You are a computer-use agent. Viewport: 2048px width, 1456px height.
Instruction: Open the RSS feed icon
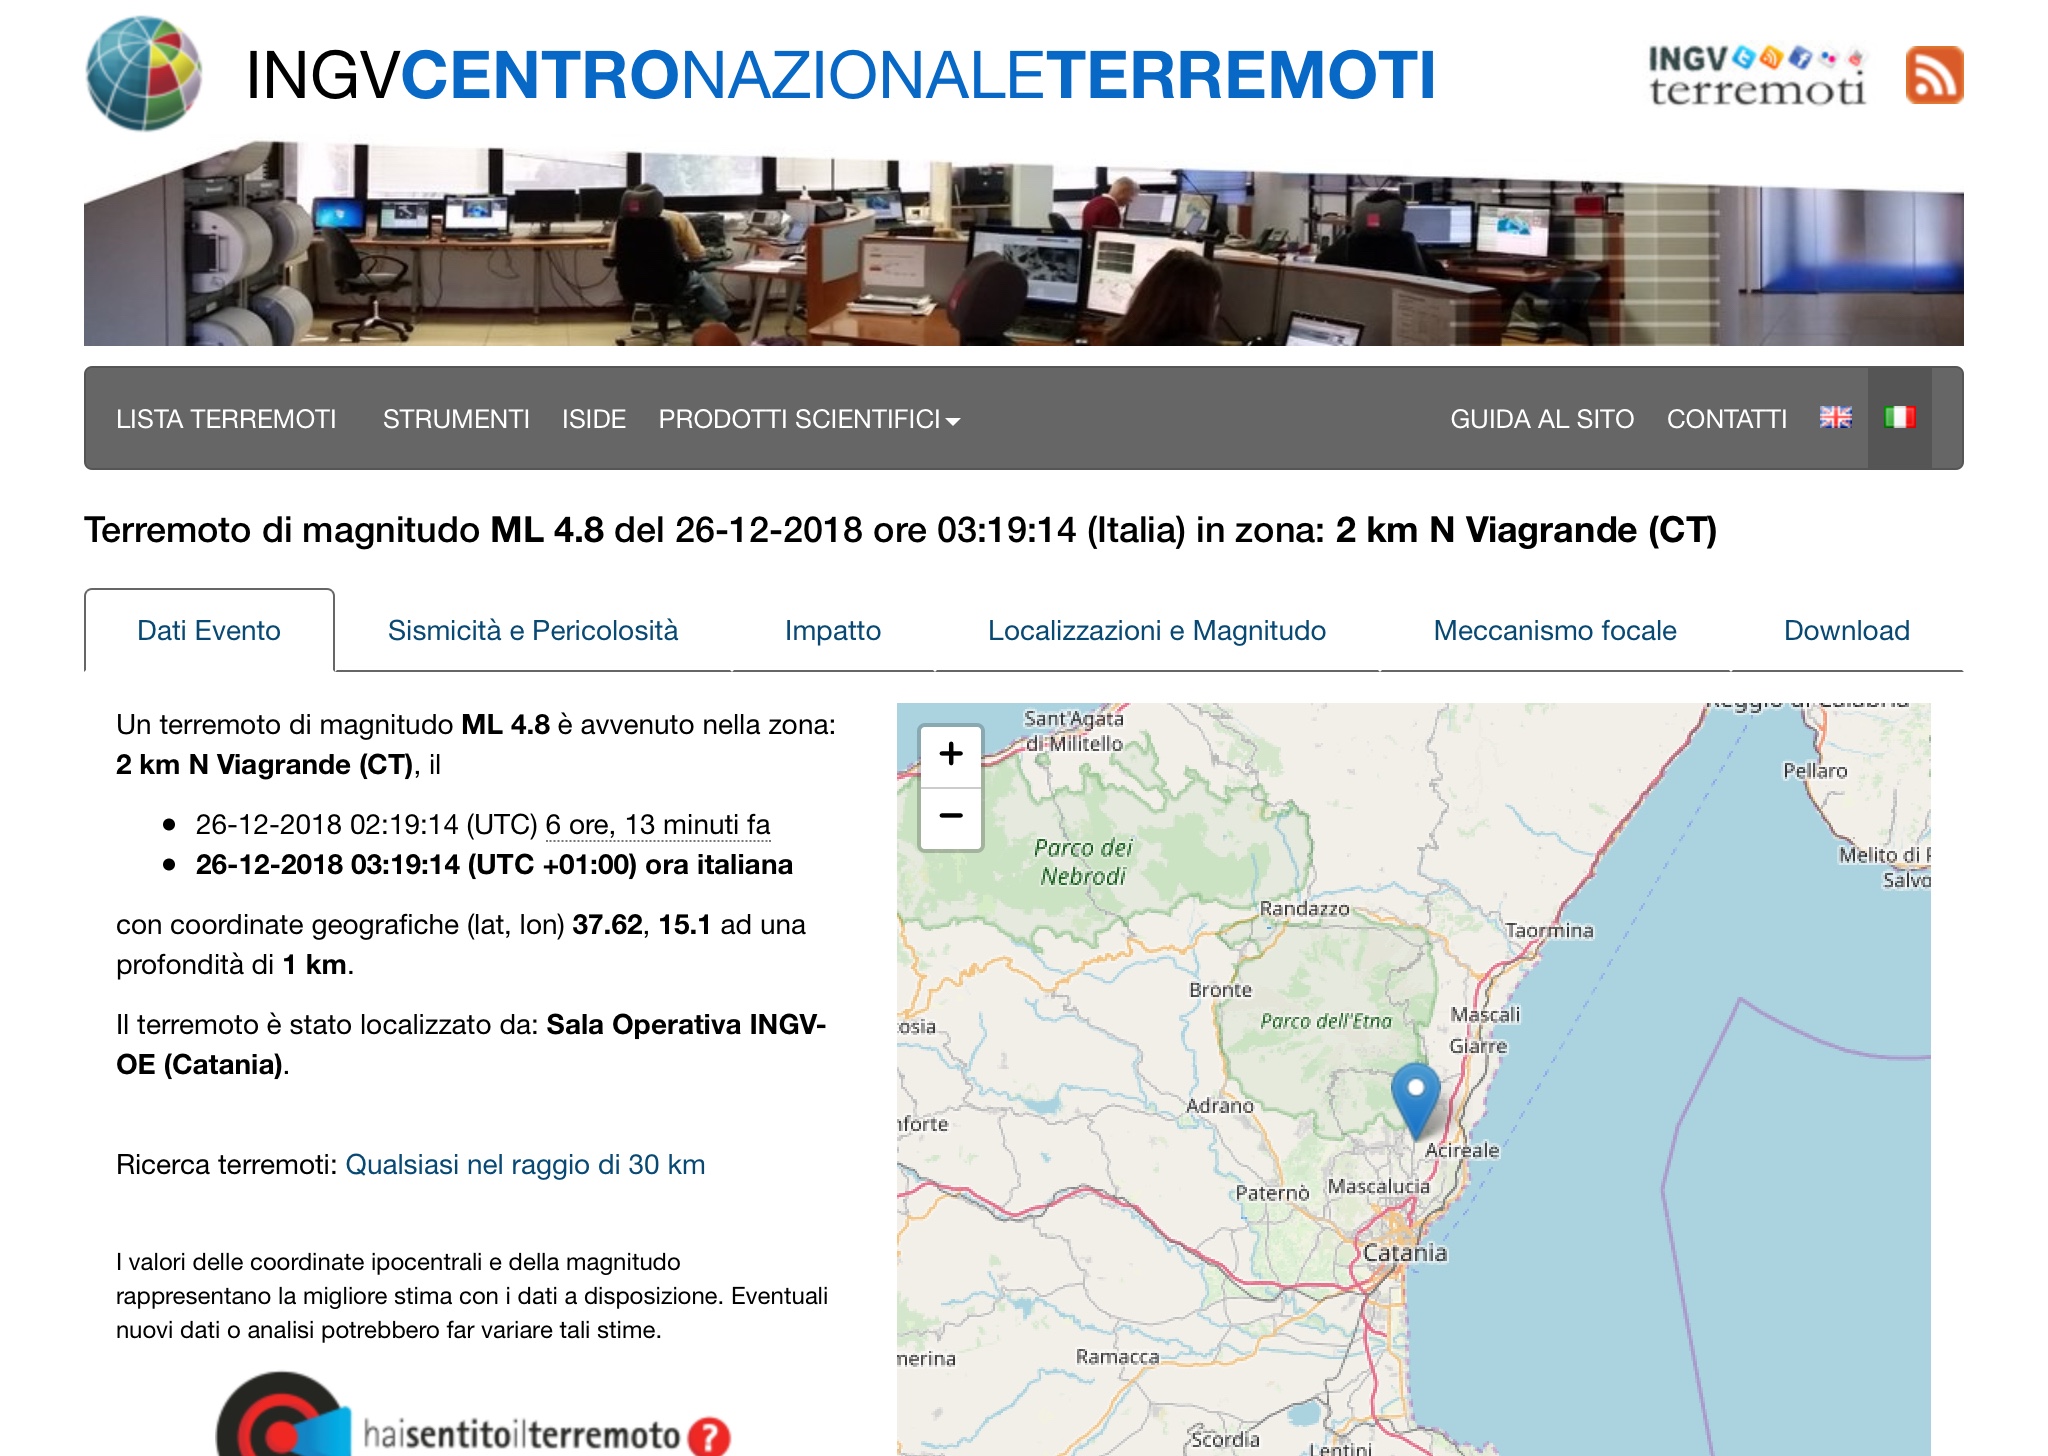point(1934,75)
